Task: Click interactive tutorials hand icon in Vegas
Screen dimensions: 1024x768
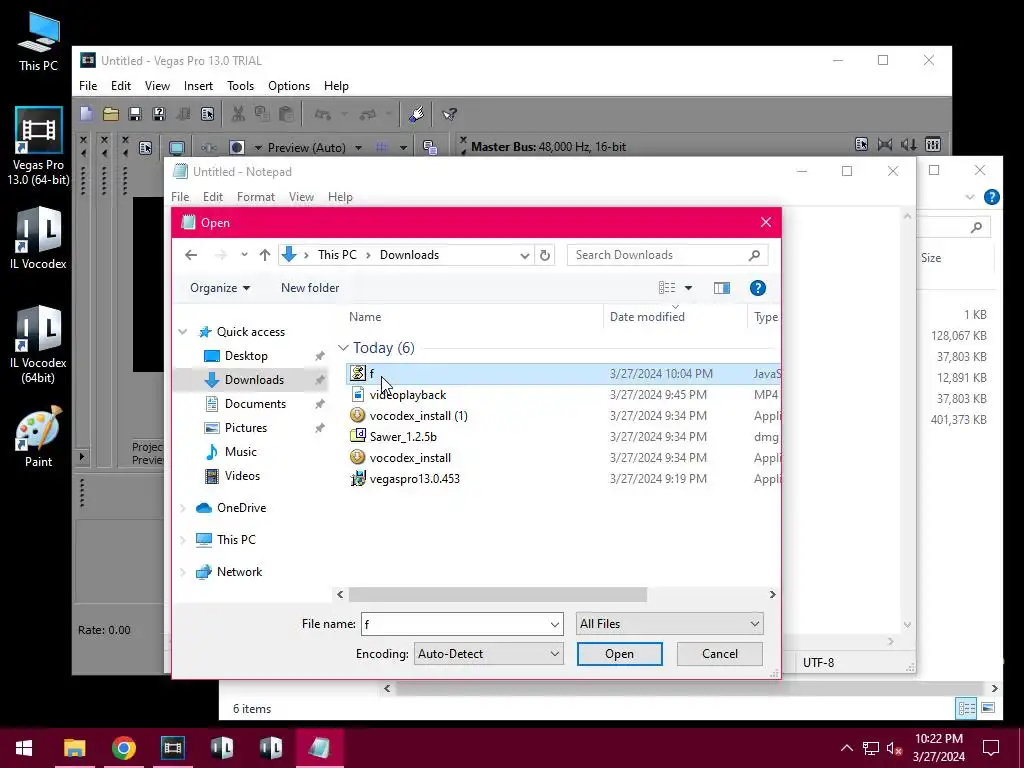Action: pyautogui.click(x=417, y=114)
